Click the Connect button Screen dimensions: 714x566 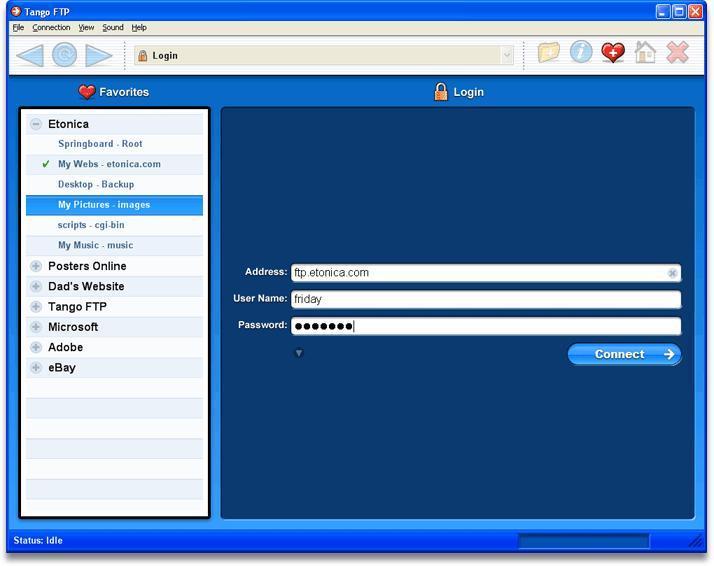[624, 354]
